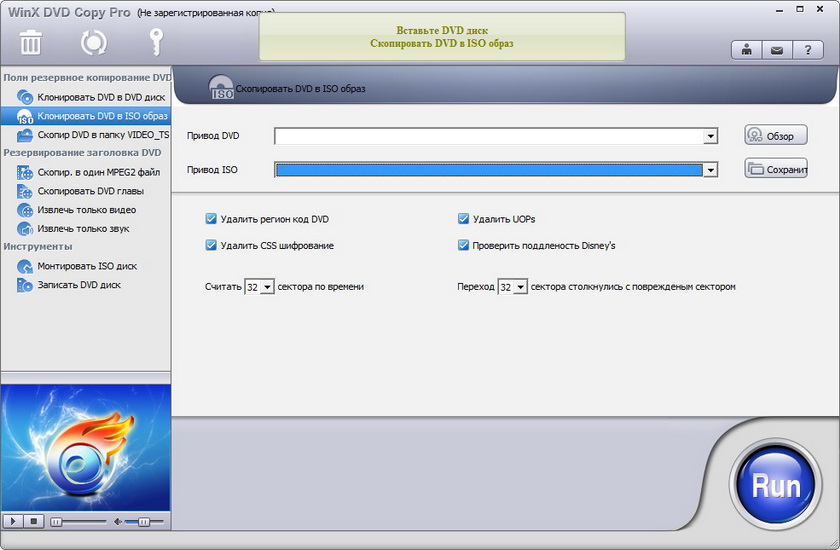Open Монтировать ISO диск tool
This screenshot has height=550, width=840.
87,266
